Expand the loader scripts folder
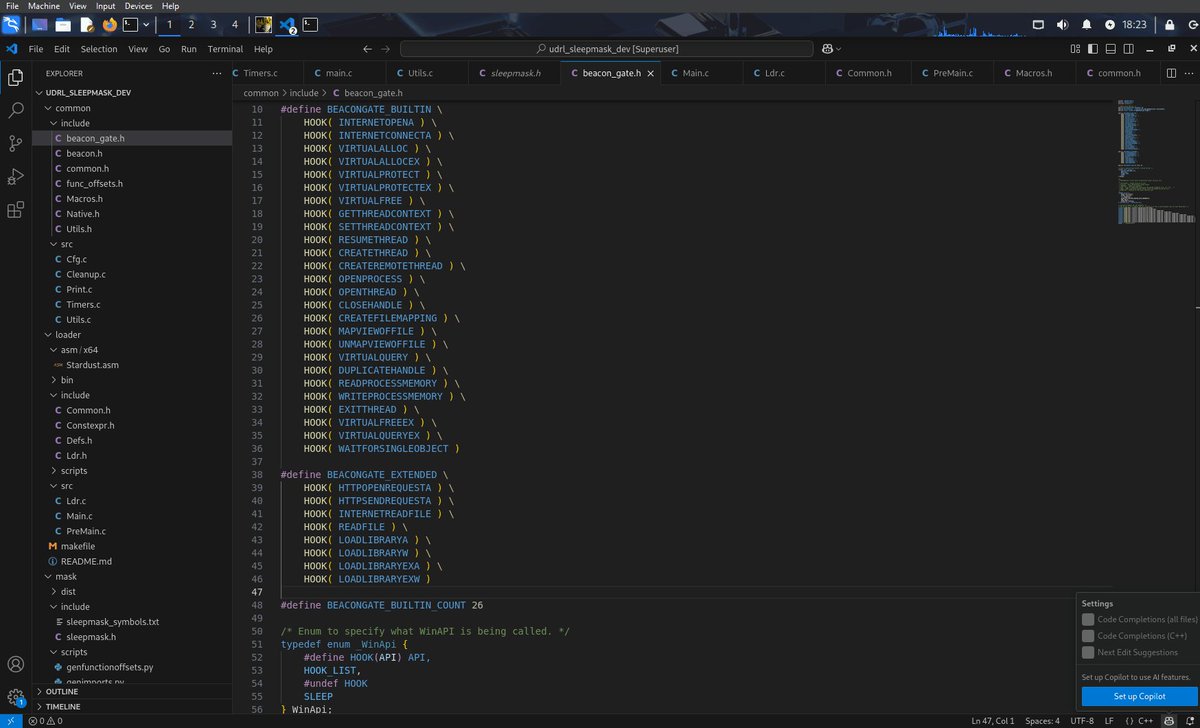Viewport: 1200px width, 728px height. coord(132,470)
